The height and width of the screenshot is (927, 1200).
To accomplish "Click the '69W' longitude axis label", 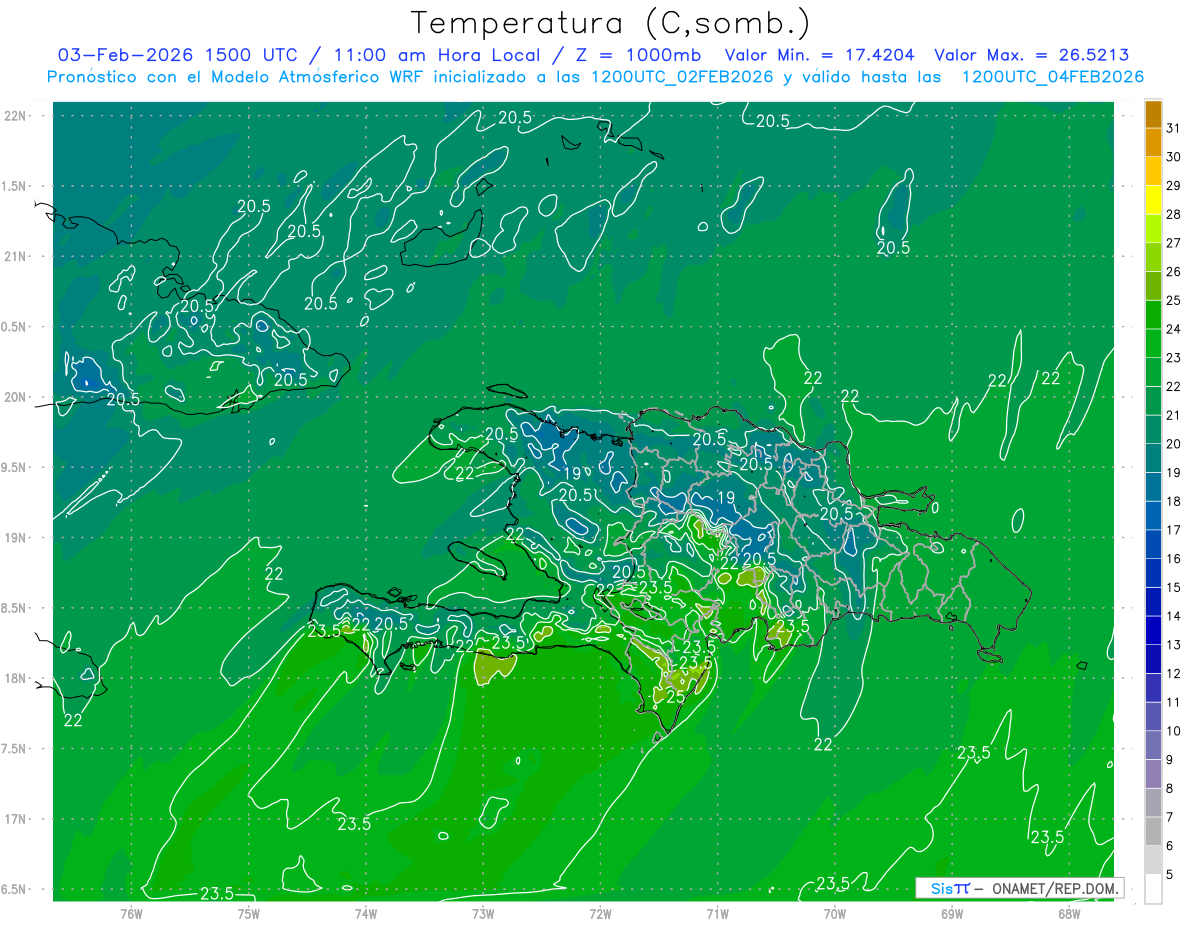I will click(952, 914).
